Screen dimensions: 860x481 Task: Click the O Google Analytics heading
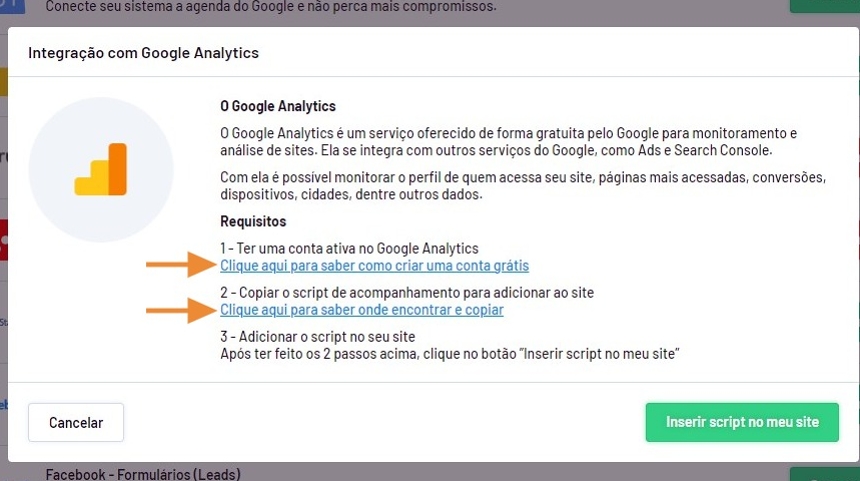coord(278,106)
